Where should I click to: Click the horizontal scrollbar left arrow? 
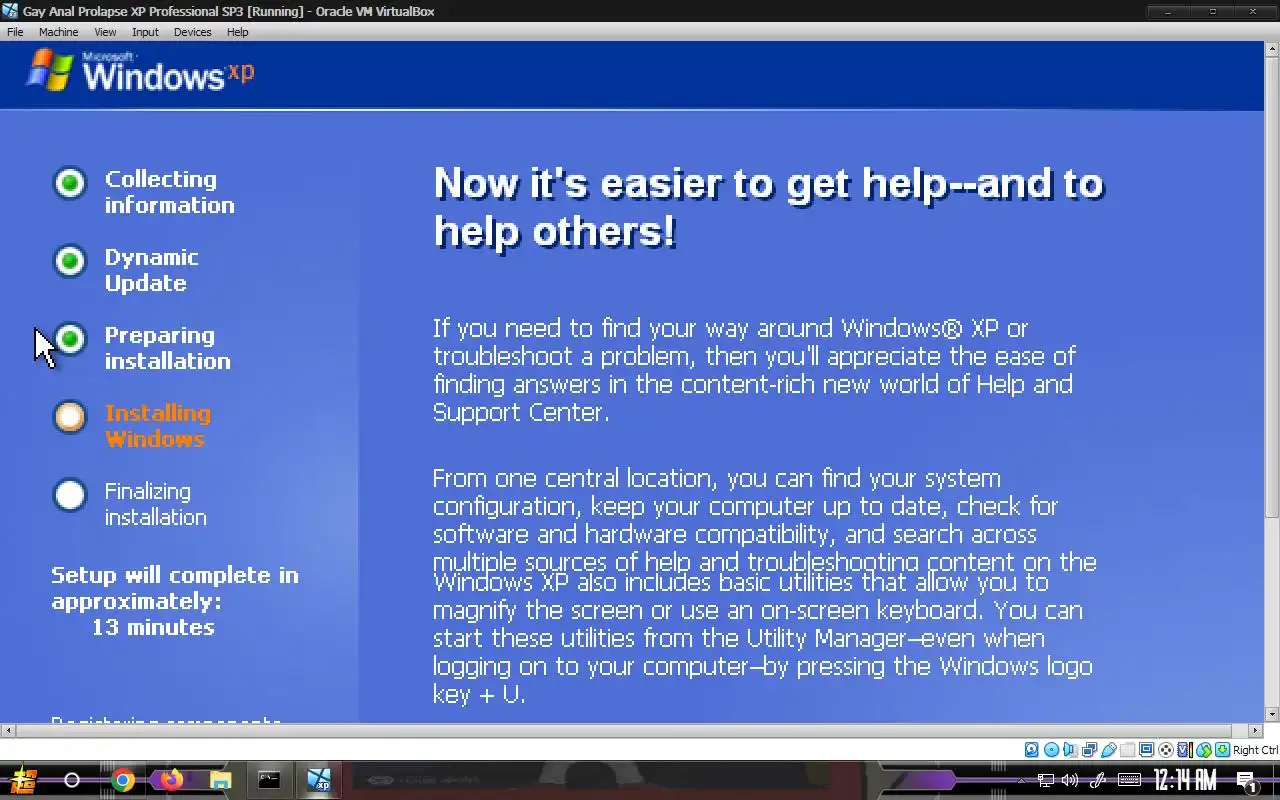[7, 730]
